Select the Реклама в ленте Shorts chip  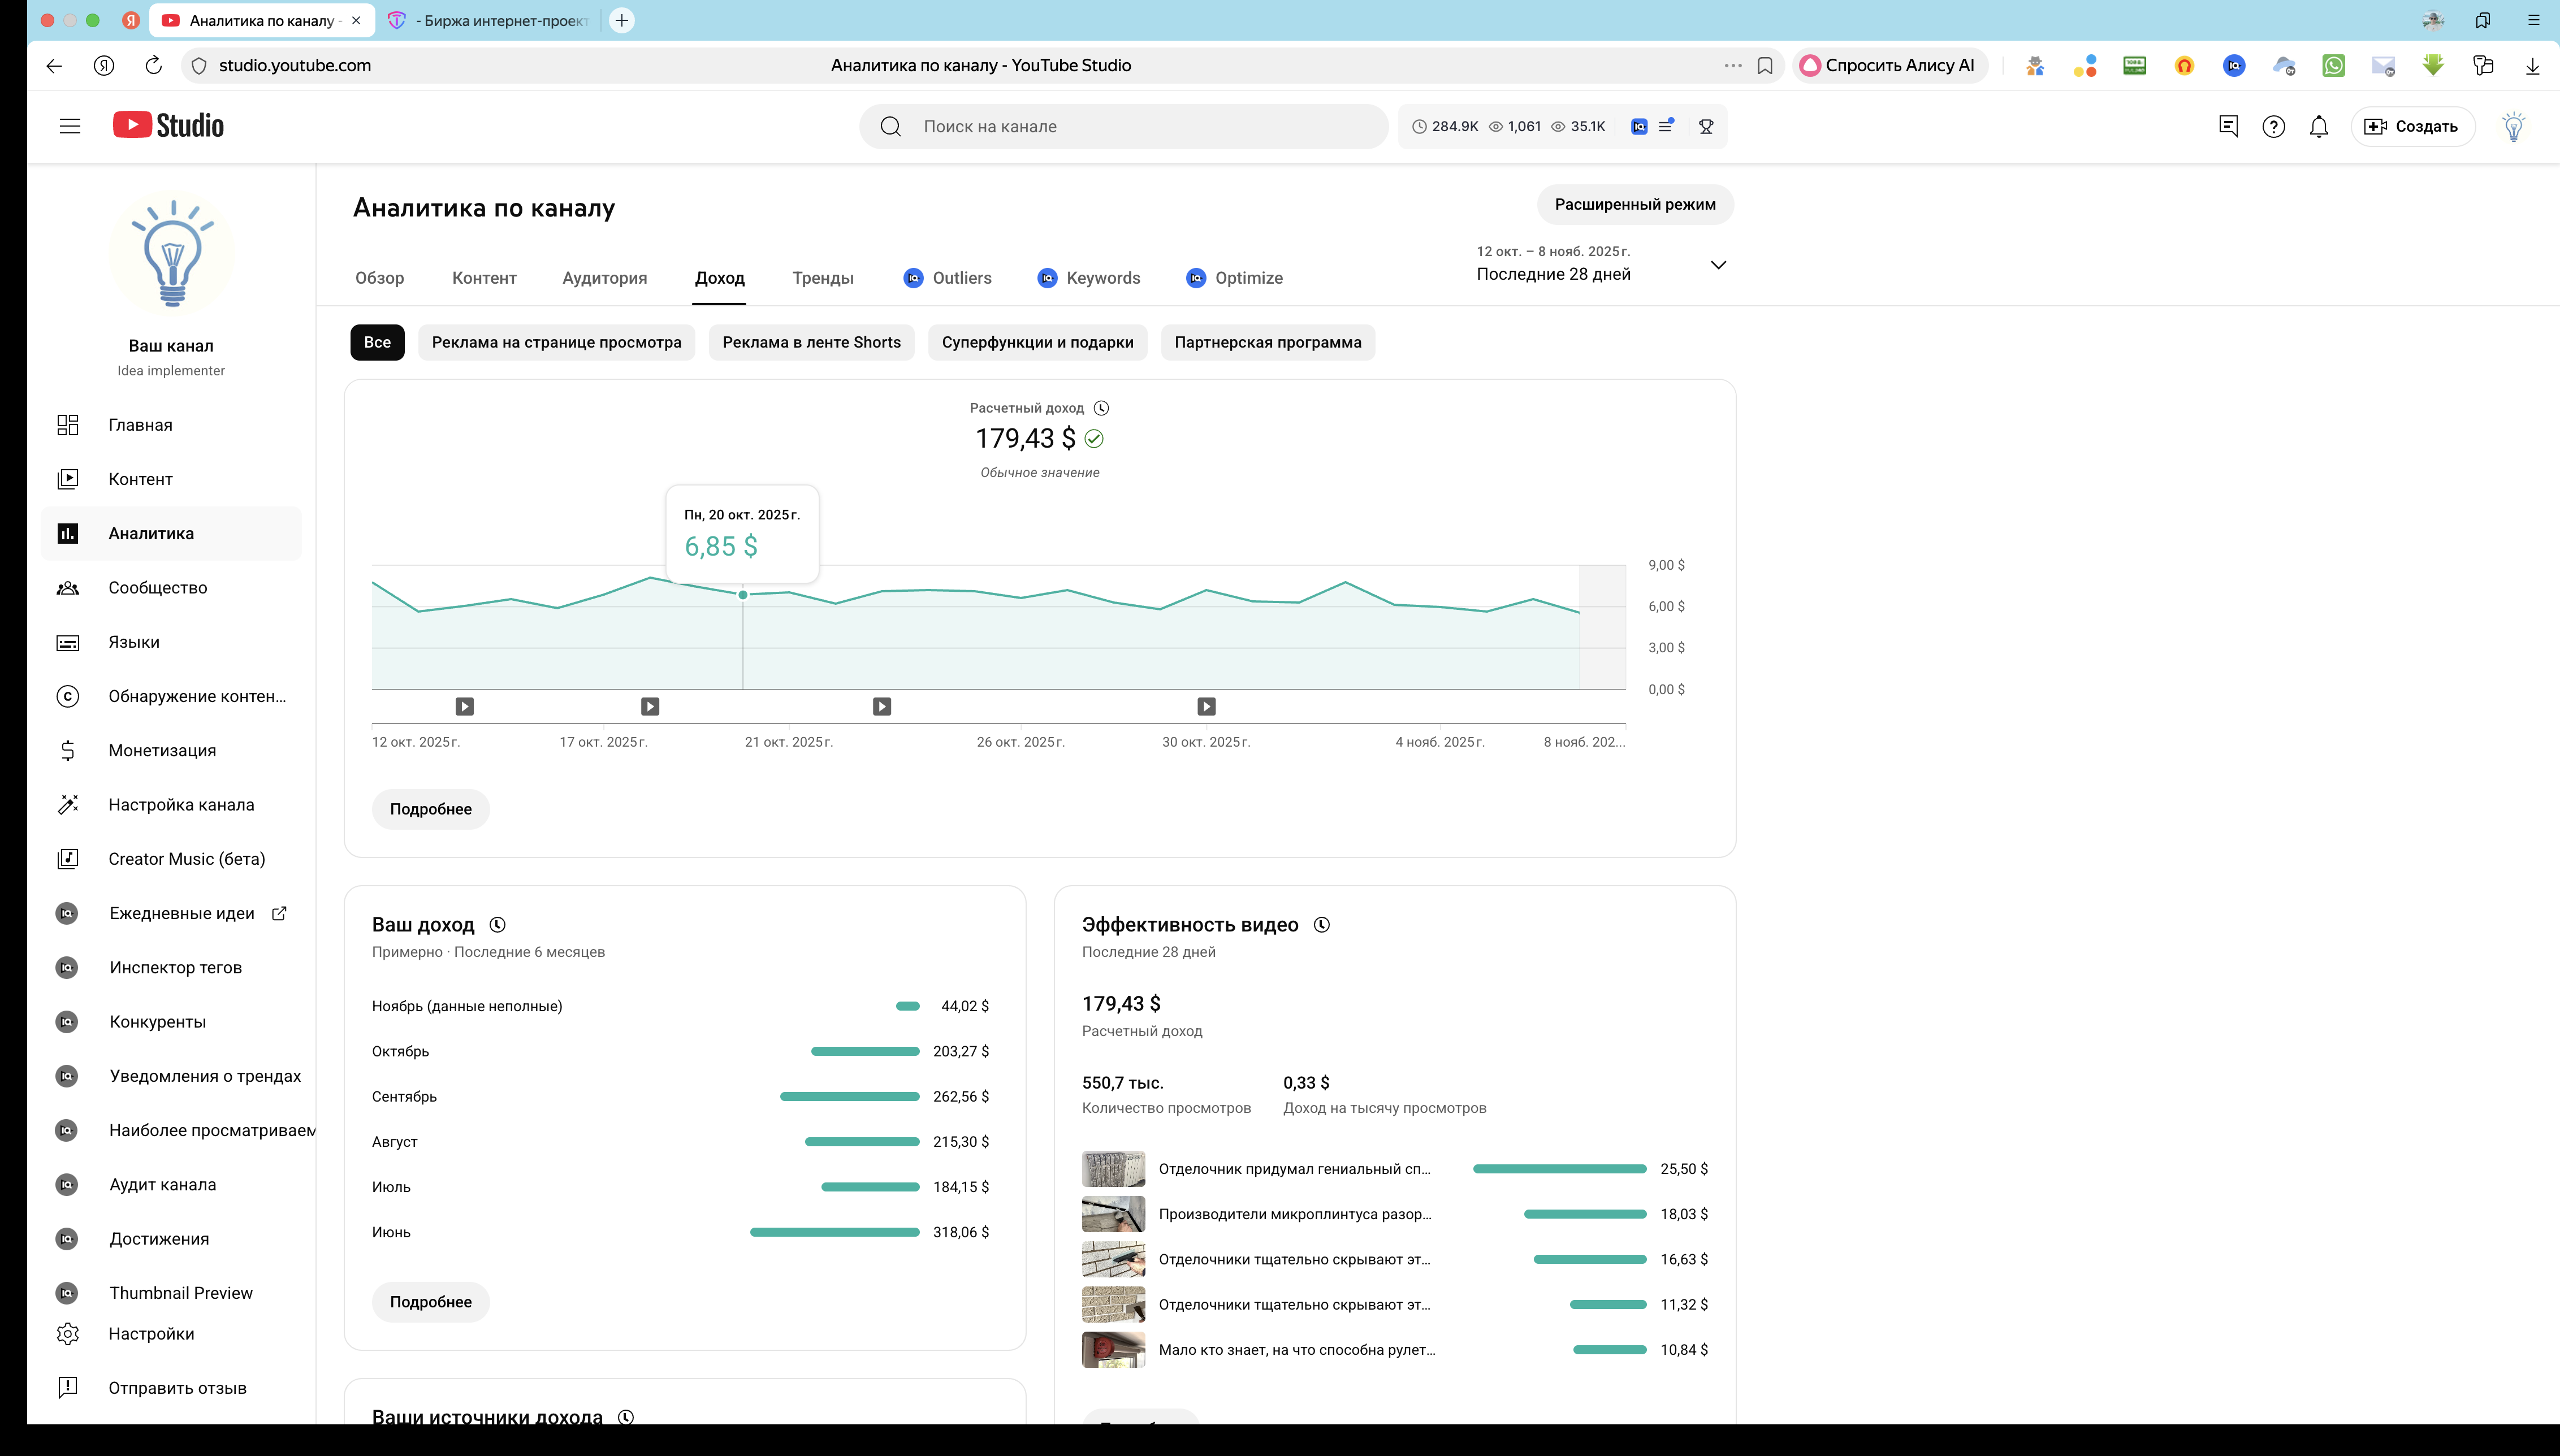coord(811,342)
